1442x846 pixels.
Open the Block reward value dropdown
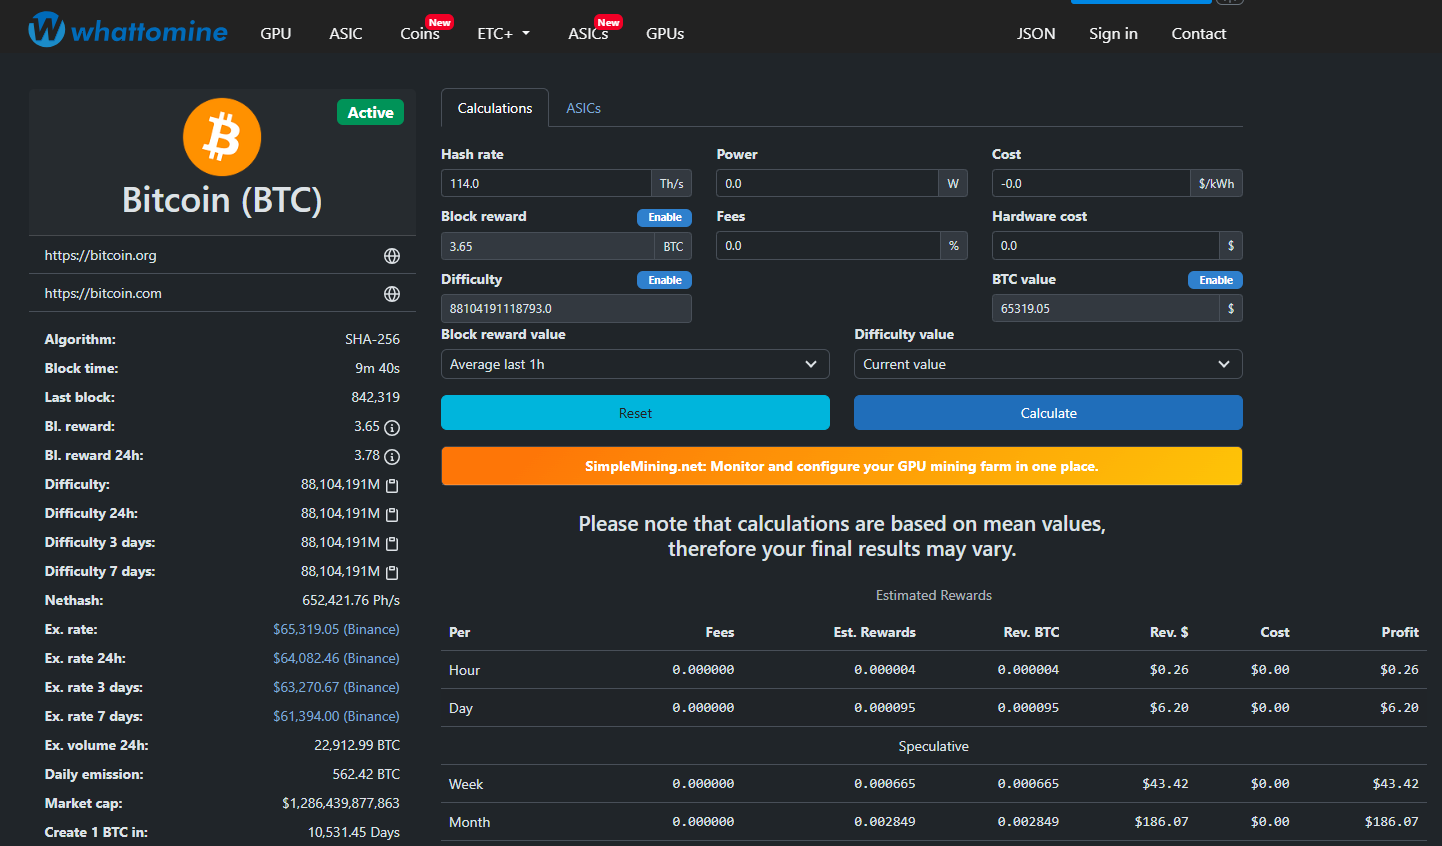coord(635,365)
